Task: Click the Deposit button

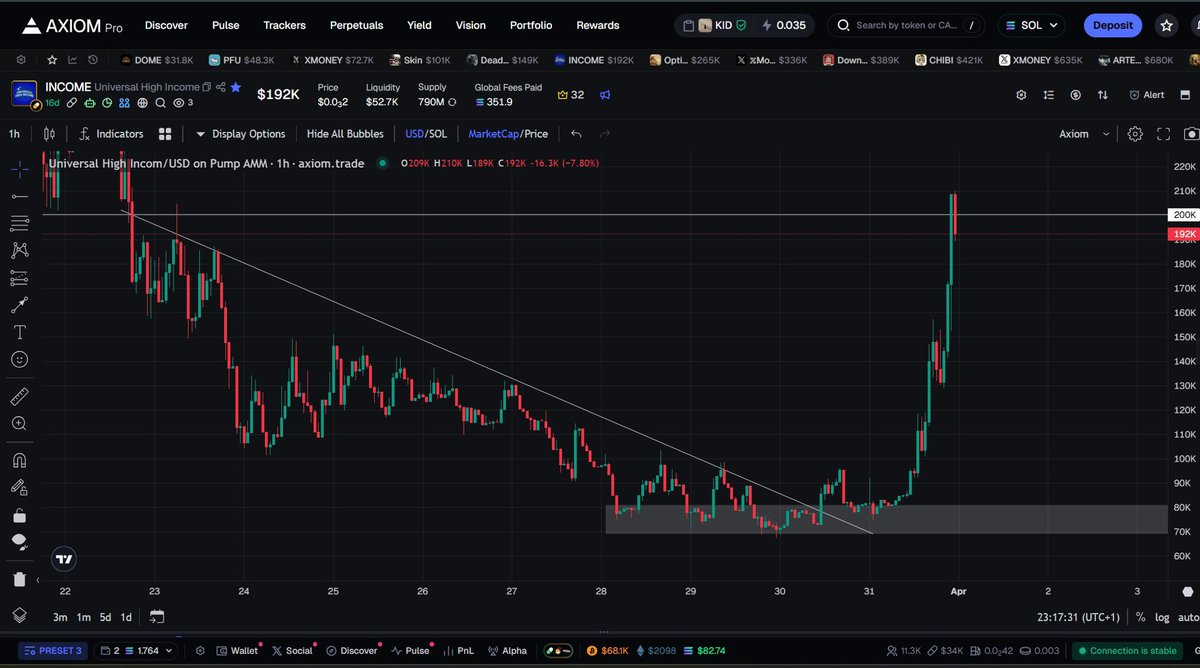Action: tap(1113, 25)
